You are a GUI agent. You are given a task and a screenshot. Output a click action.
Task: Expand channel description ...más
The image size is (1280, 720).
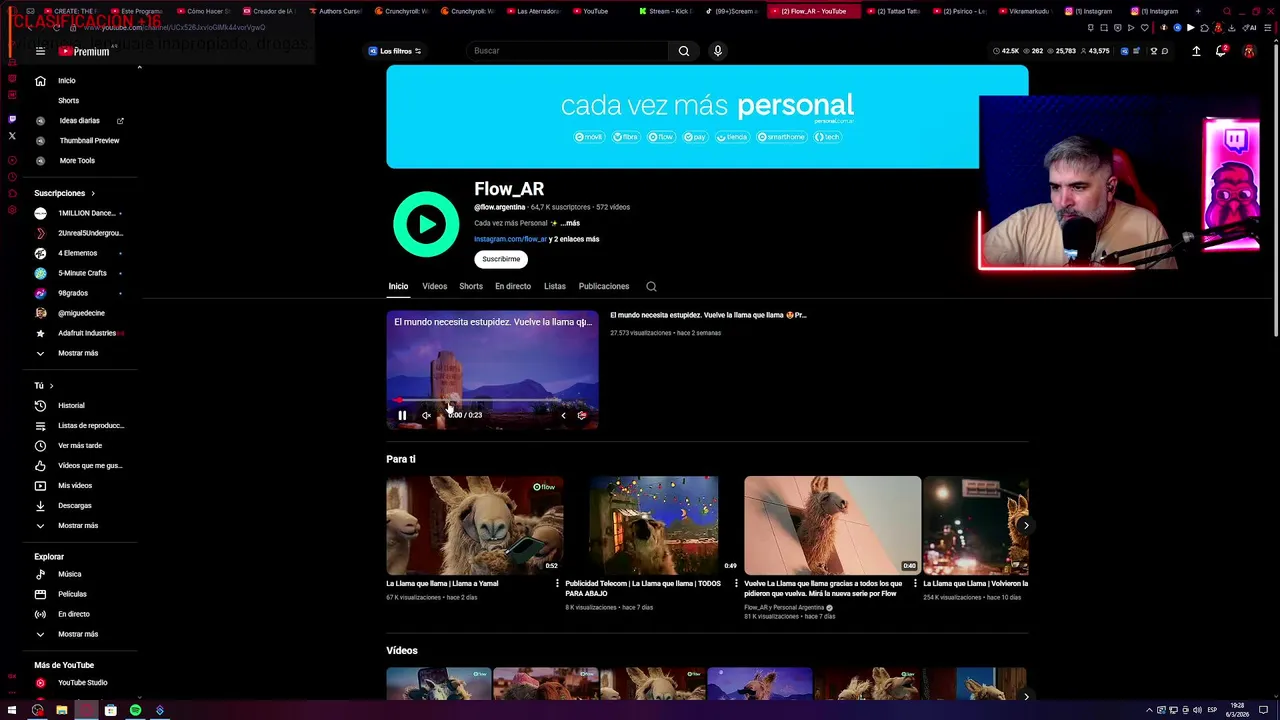tap(570, 223)
